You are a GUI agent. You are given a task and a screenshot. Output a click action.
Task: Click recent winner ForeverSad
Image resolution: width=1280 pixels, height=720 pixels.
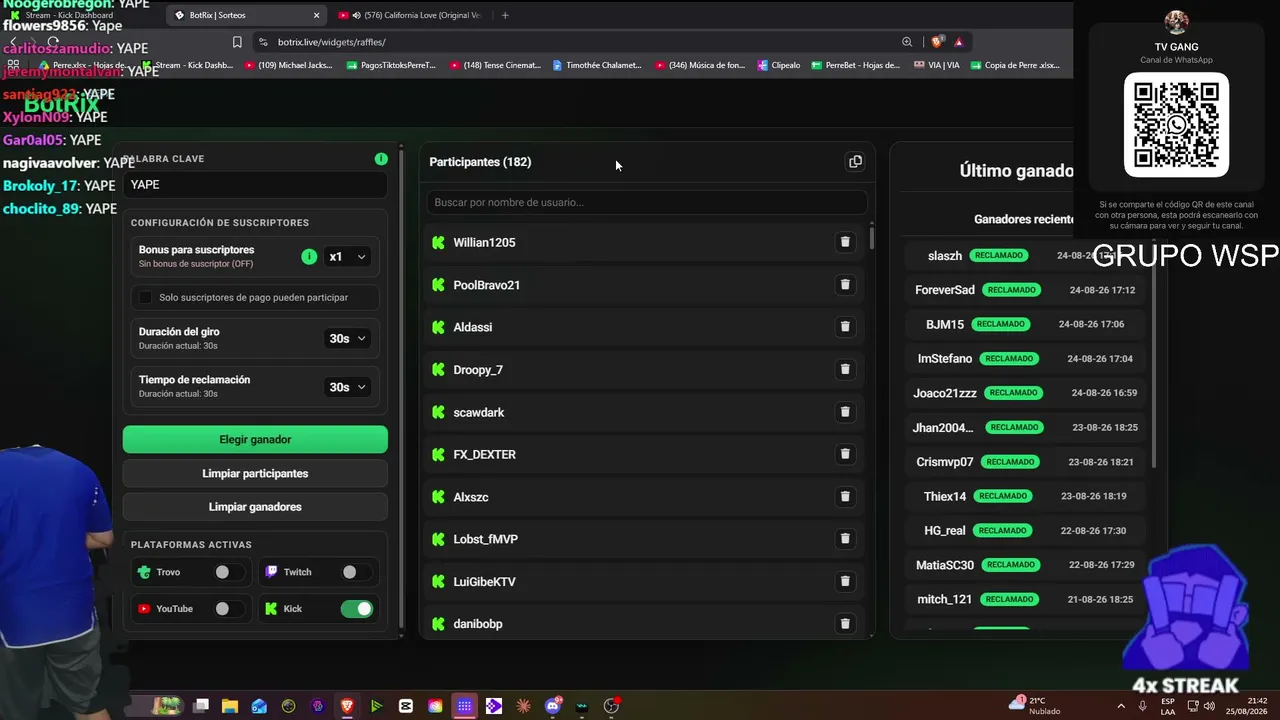[945, 290]
